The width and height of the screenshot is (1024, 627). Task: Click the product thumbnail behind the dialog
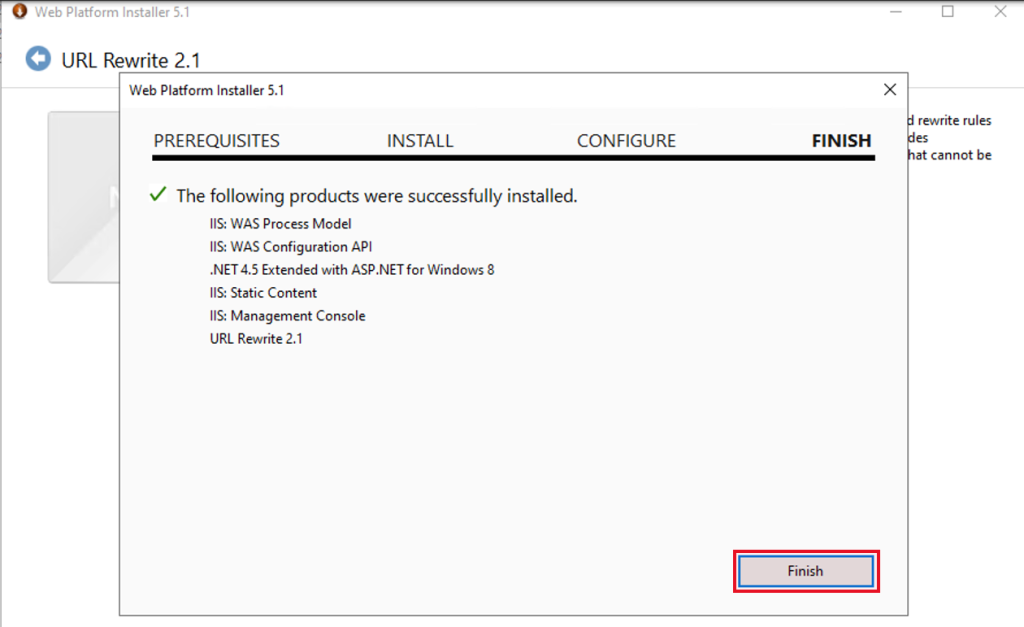click(84, 197)
